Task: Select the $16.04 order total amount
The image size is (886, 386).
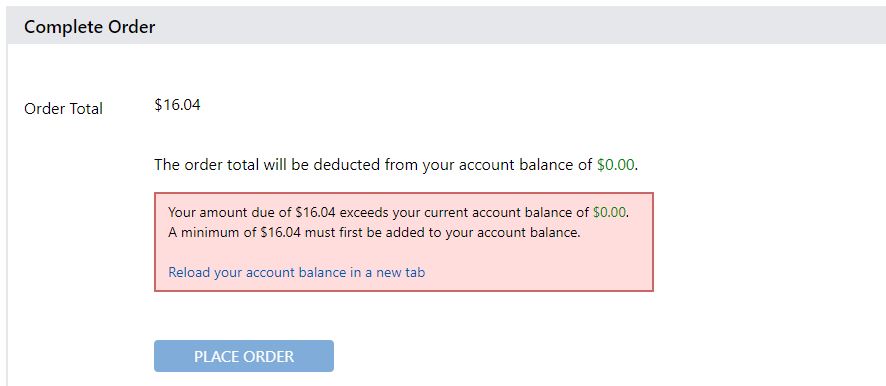Action: coord(177,105)
